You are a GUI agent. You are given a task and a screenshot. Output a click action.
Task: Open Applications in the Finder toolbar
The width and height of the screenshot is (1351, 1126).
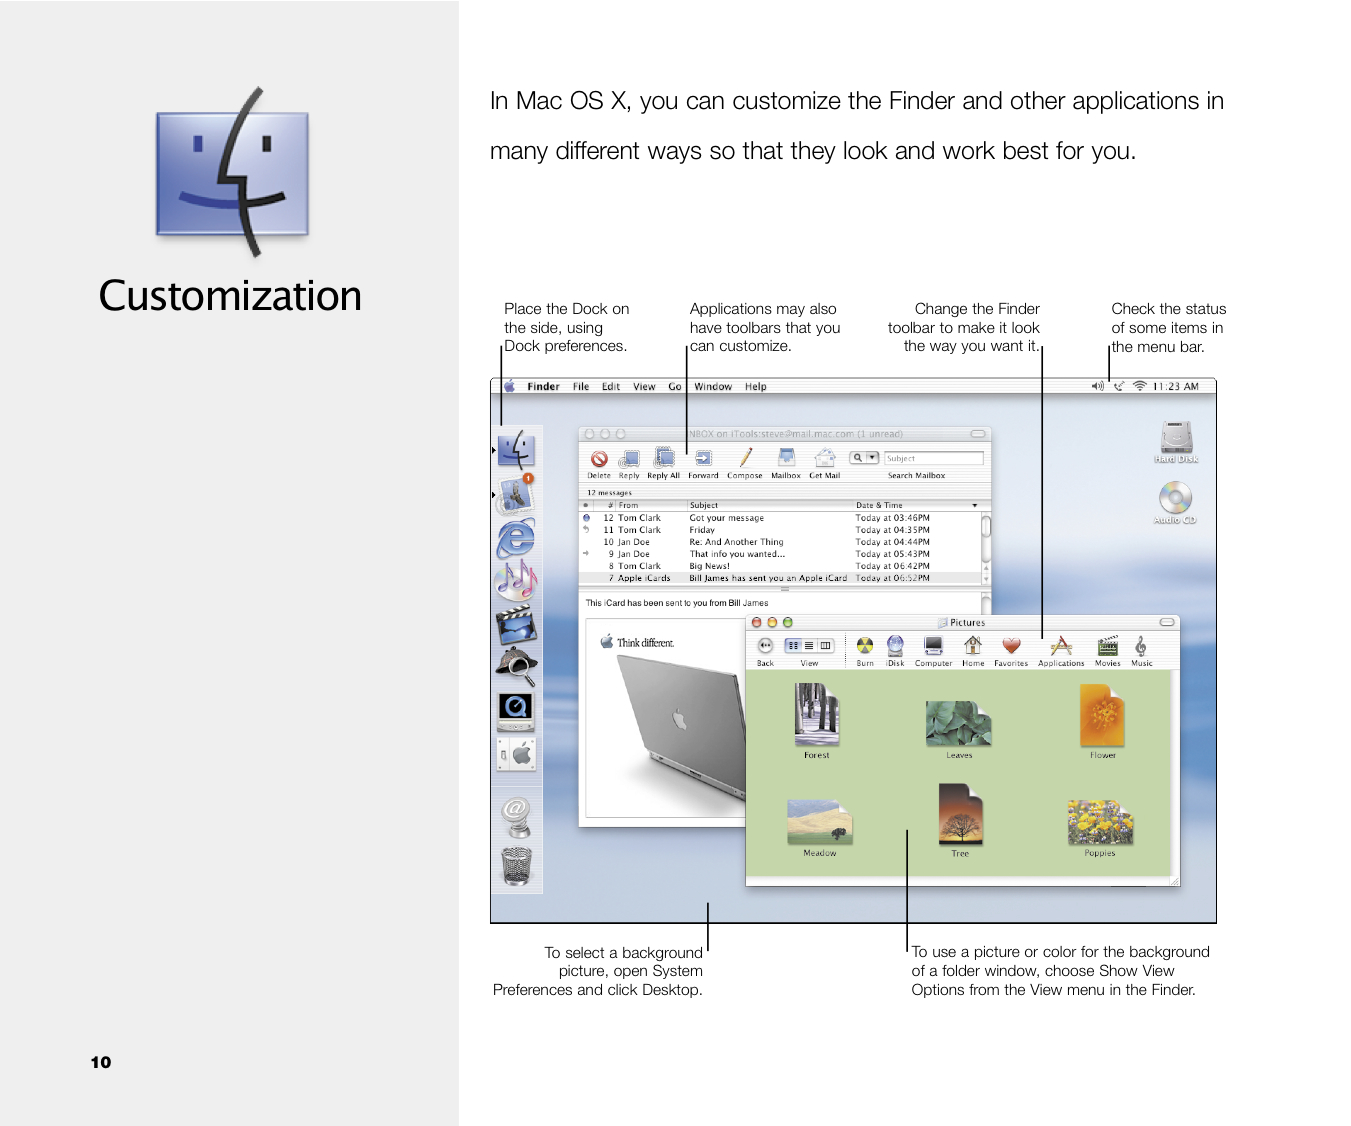pyautogui.click(x=1061, y=651)
